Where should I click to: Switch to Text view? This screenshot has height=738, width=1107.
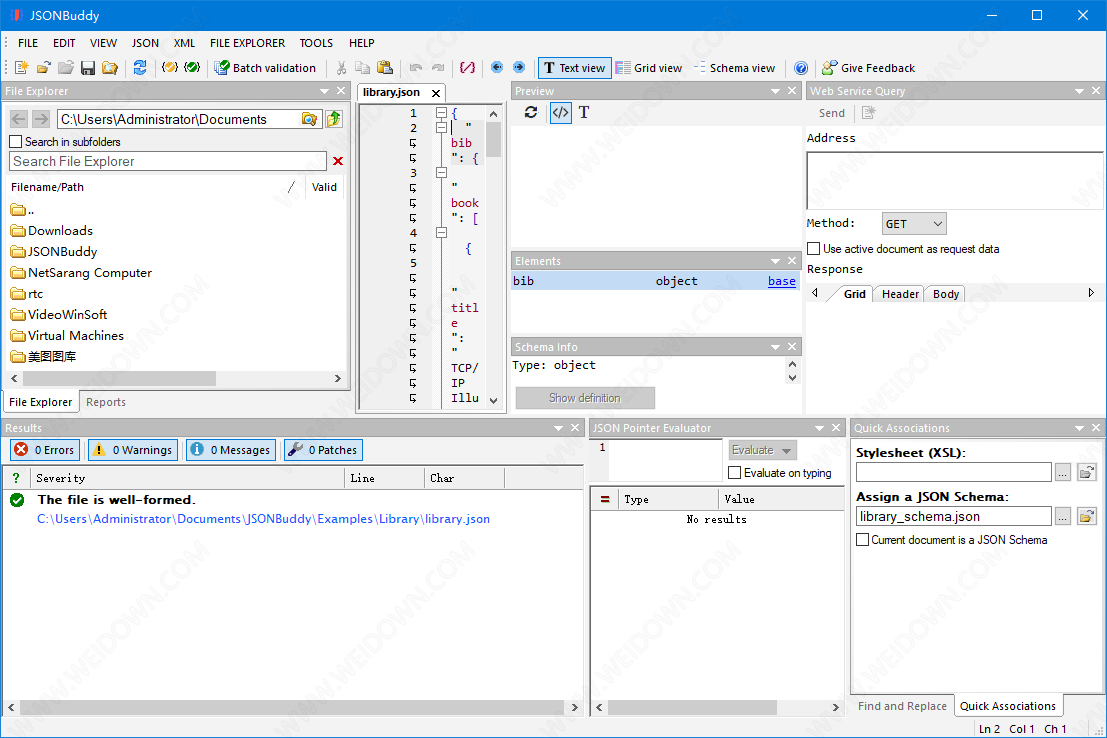575,68
